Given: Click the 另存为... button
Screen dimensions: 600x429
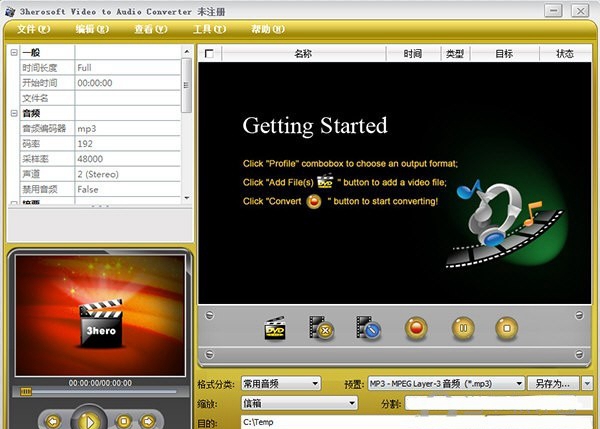Looking at the screenshot, I should (553, 383).
